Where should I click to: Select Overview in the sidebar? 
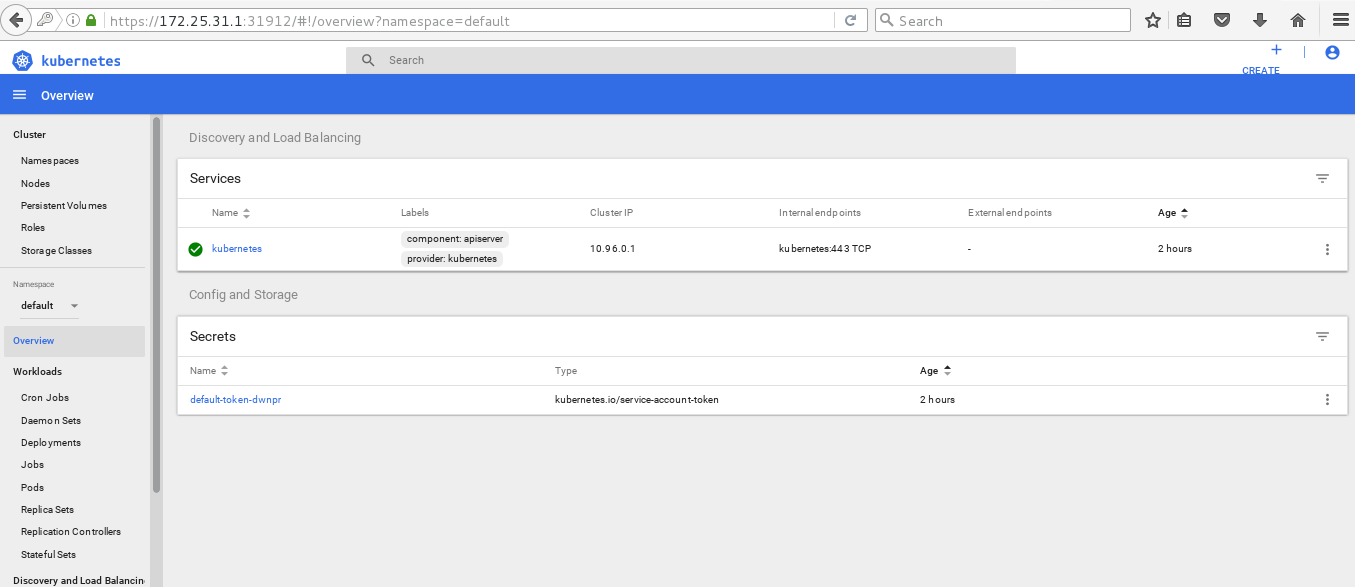point(74,341)
